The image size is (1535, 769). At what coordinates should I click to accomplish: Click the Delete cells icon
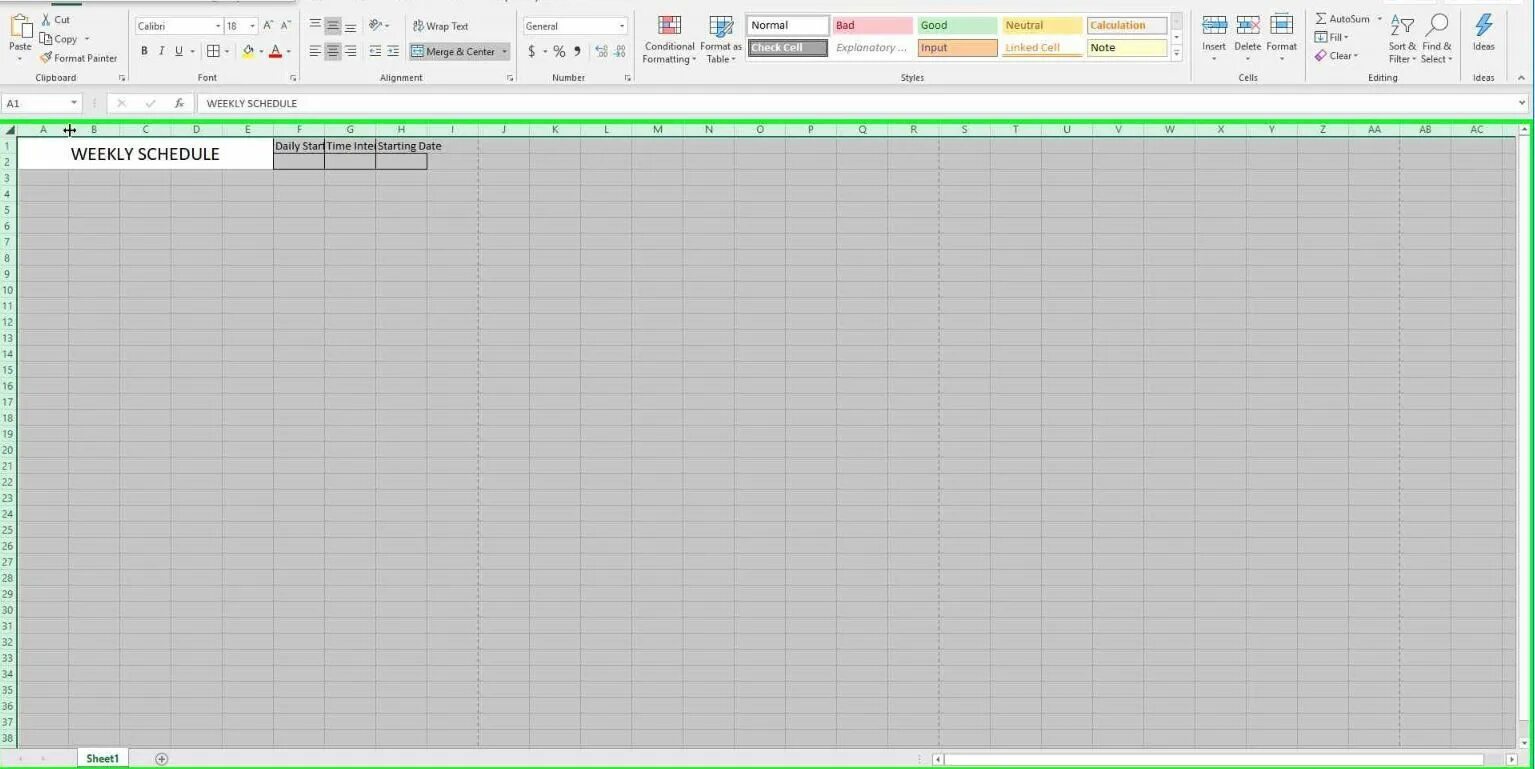(x=1248, y=25)
